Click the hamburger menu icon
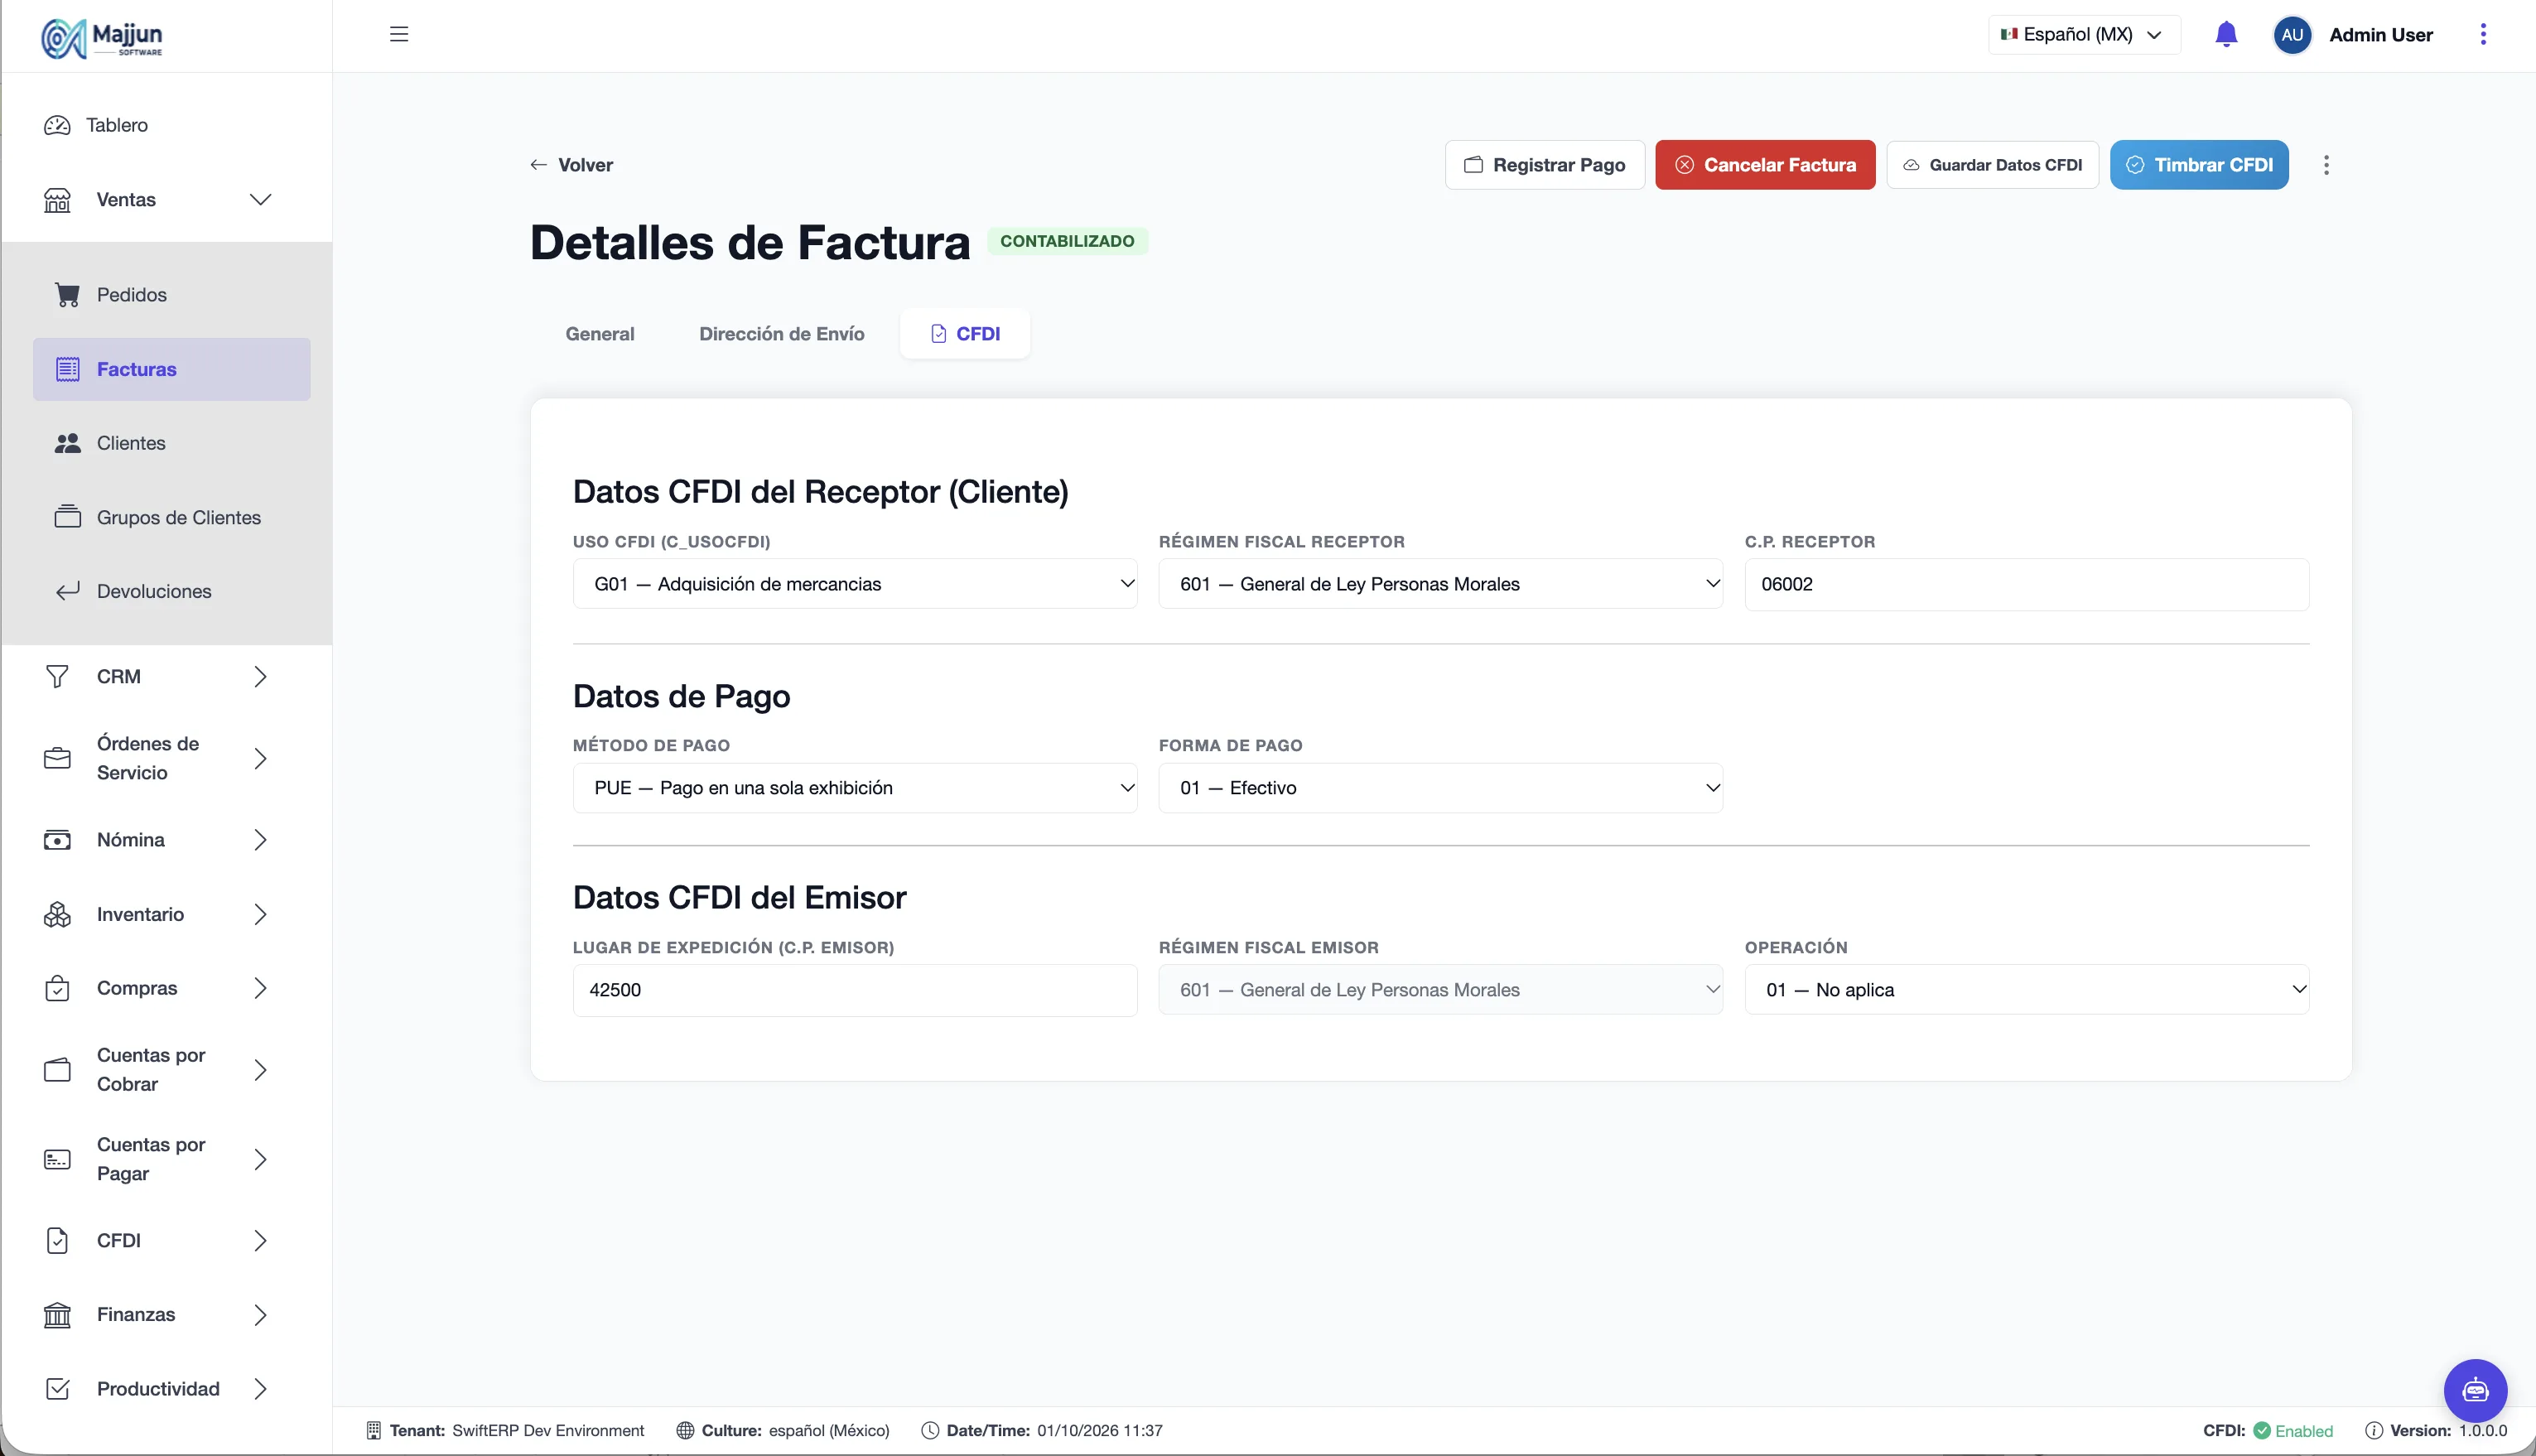Screen dimensions: 2536x1456 pos(399,34)
